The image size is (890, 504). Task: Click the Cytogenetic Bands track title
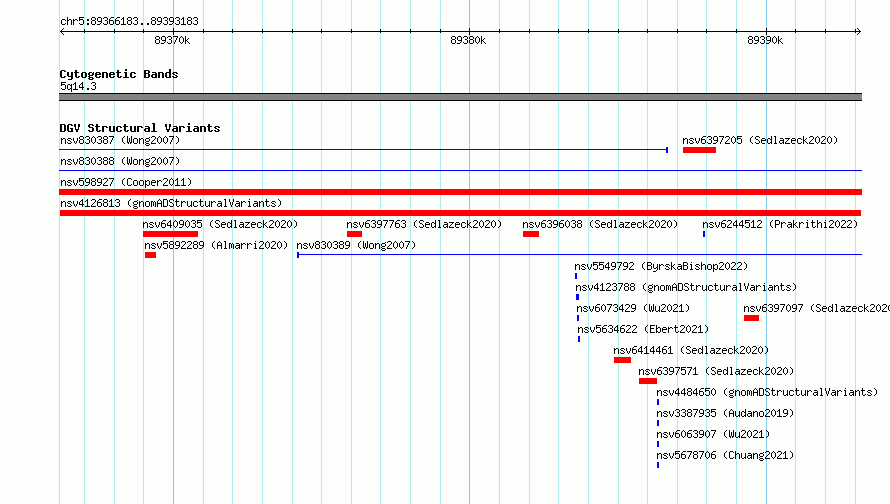tap(119, 74)
